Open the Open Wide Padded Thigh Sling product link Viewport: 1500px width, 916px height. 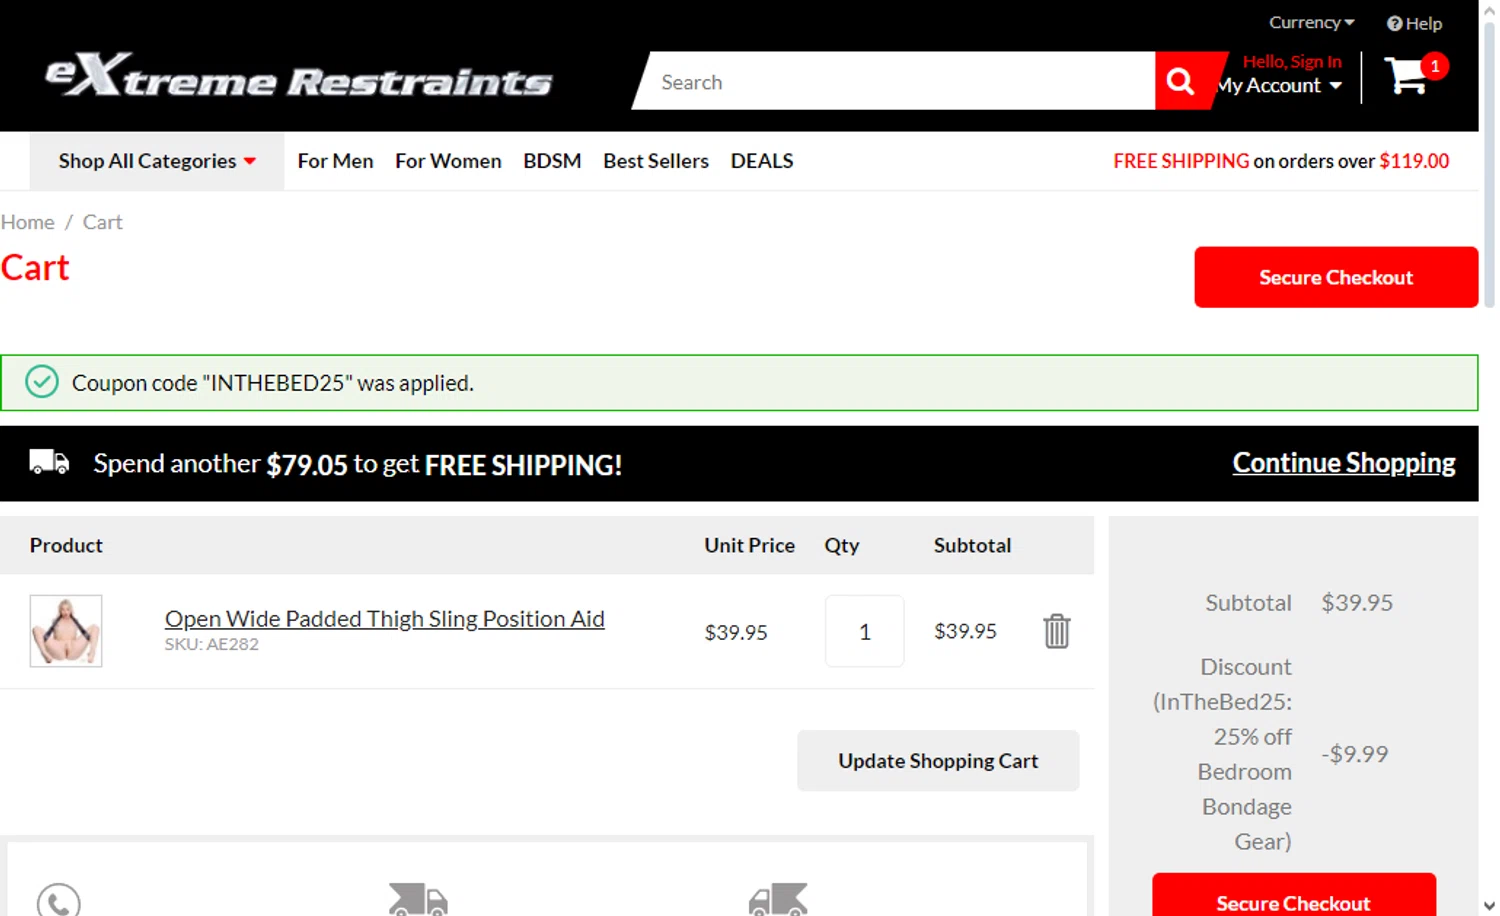click(385, 619)
